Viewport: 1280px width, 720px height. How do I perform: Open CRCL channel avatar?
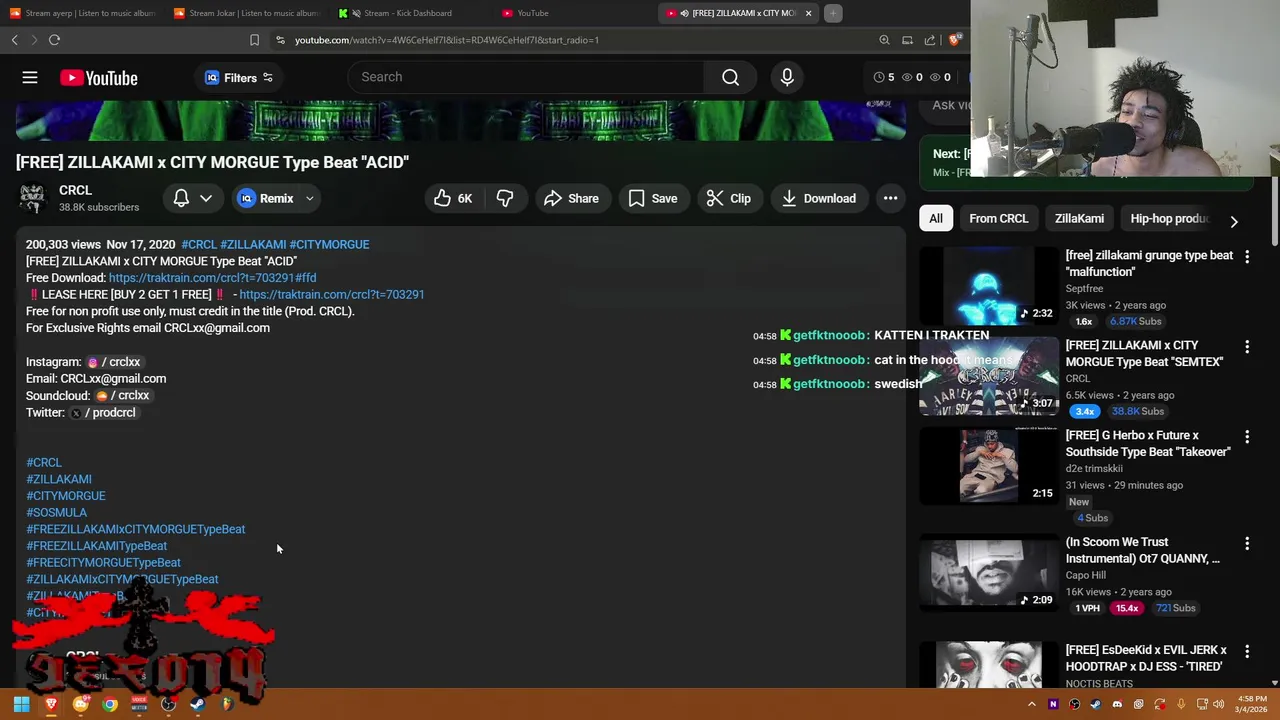pyautogui.click(x=33, y=198)
